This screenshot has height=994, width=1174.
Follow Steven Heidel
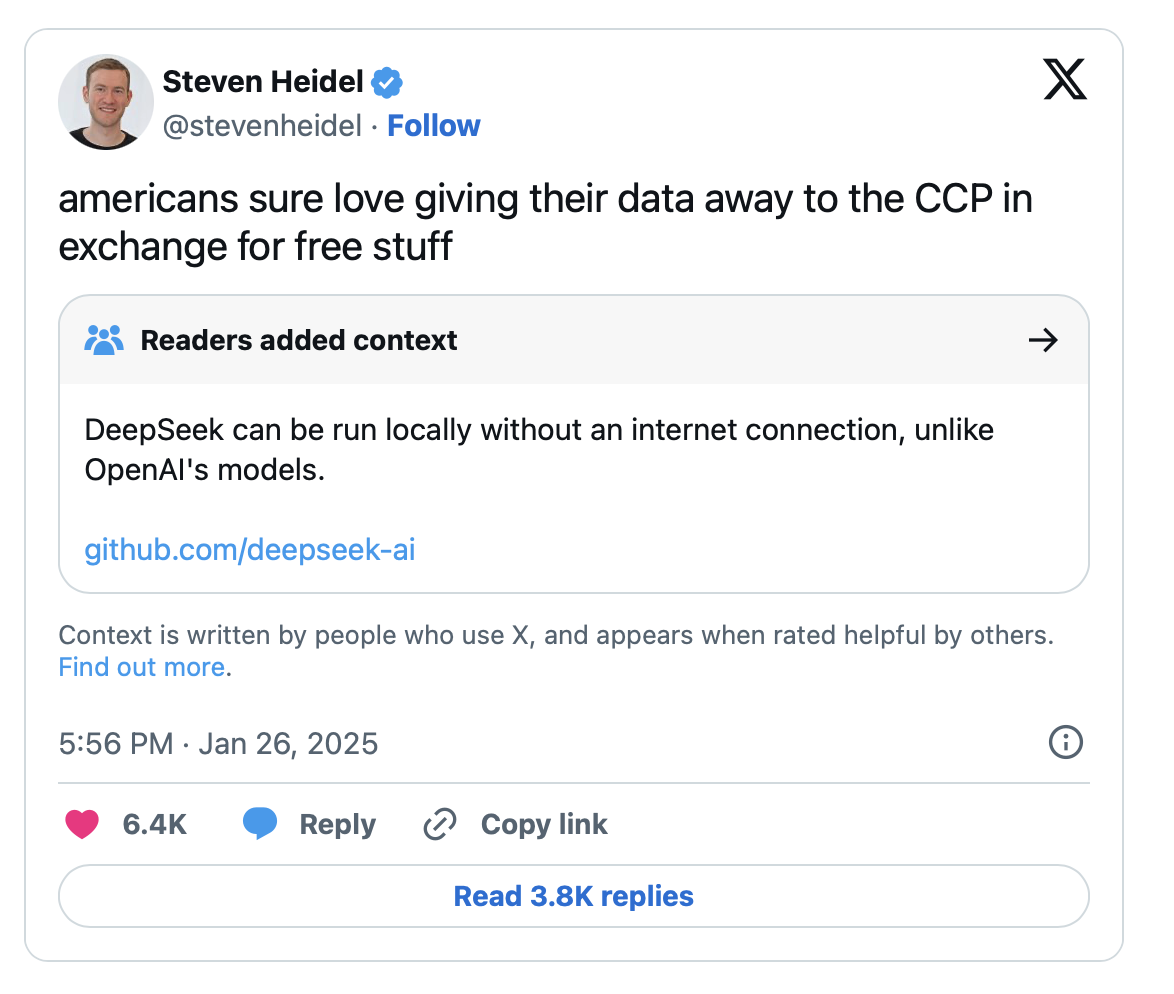(433, 126)
